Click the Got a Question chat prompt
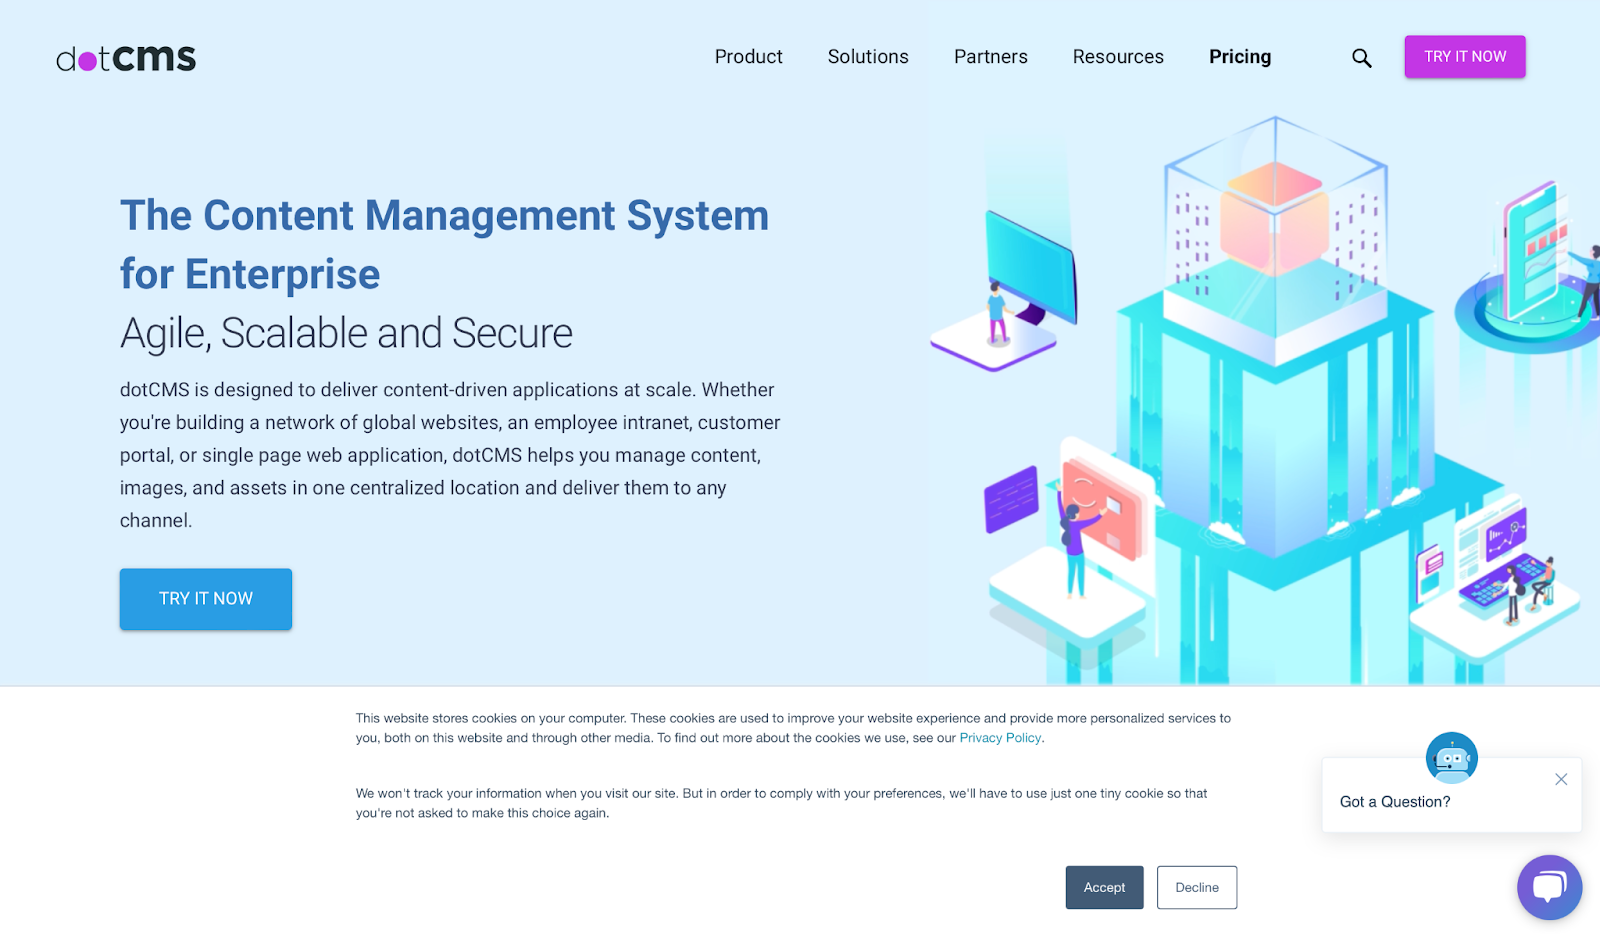This screenshot has height=938, width=1600. (x=1394, y=801)
